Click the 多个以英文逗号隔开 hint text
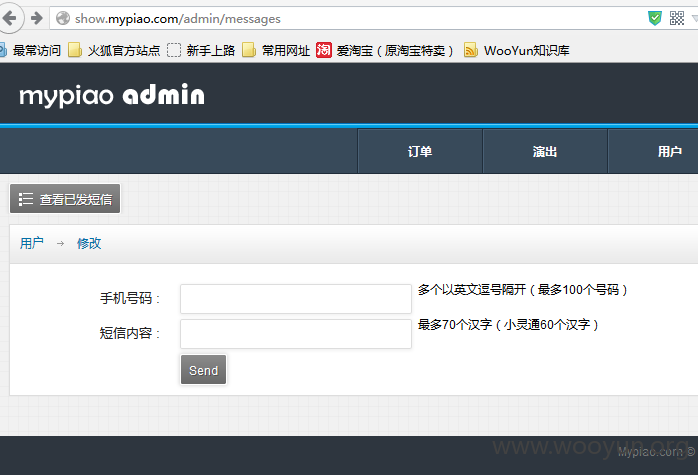The image size is (698, 475). (523, 290)
